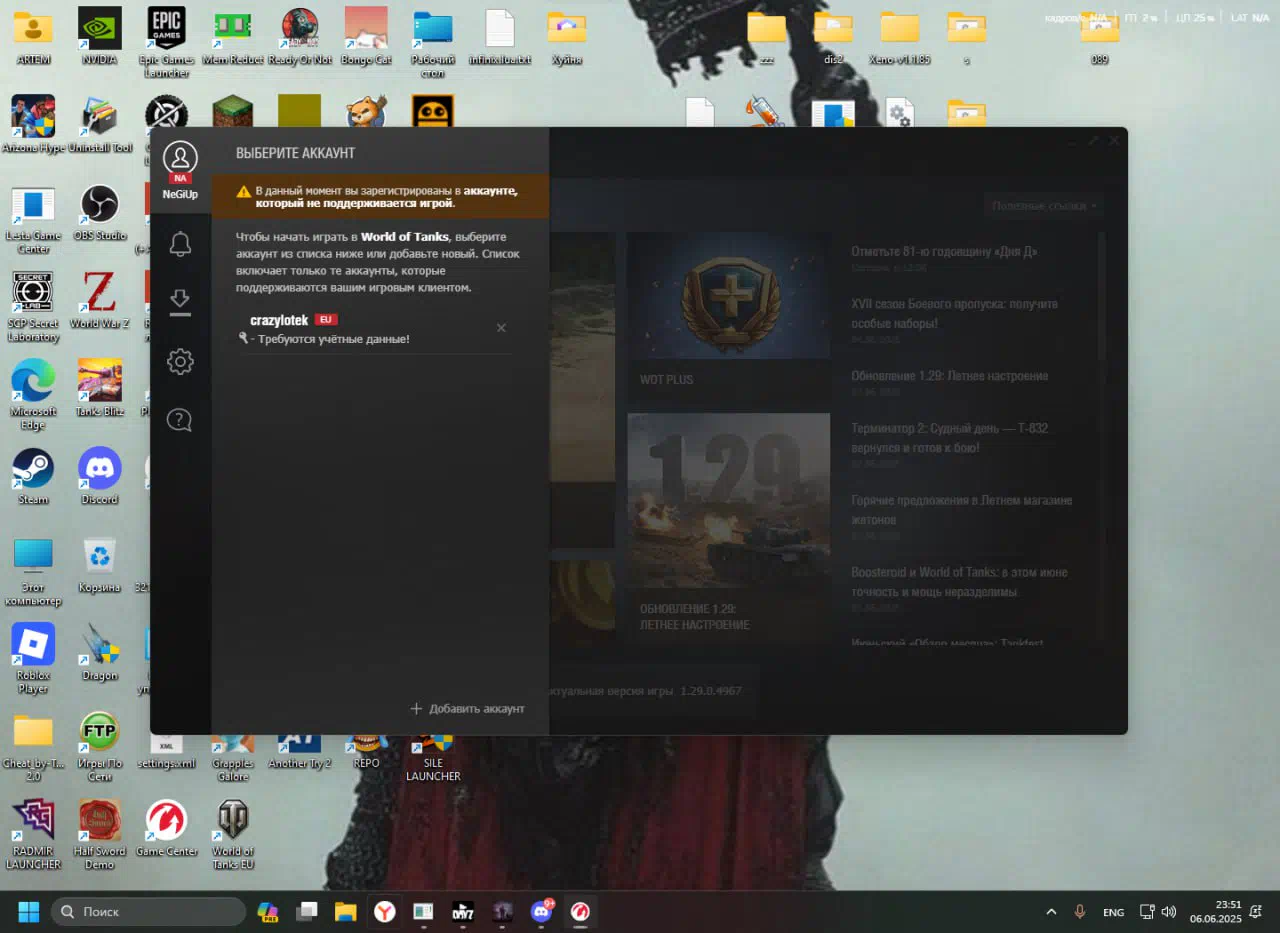
Task: Open the help question-mark icon
Action: coord(179,420)
